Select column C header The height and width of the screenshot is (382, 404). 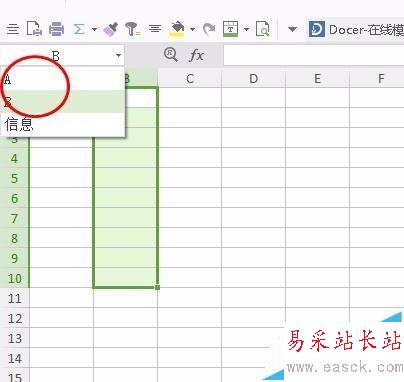point(190,79)
